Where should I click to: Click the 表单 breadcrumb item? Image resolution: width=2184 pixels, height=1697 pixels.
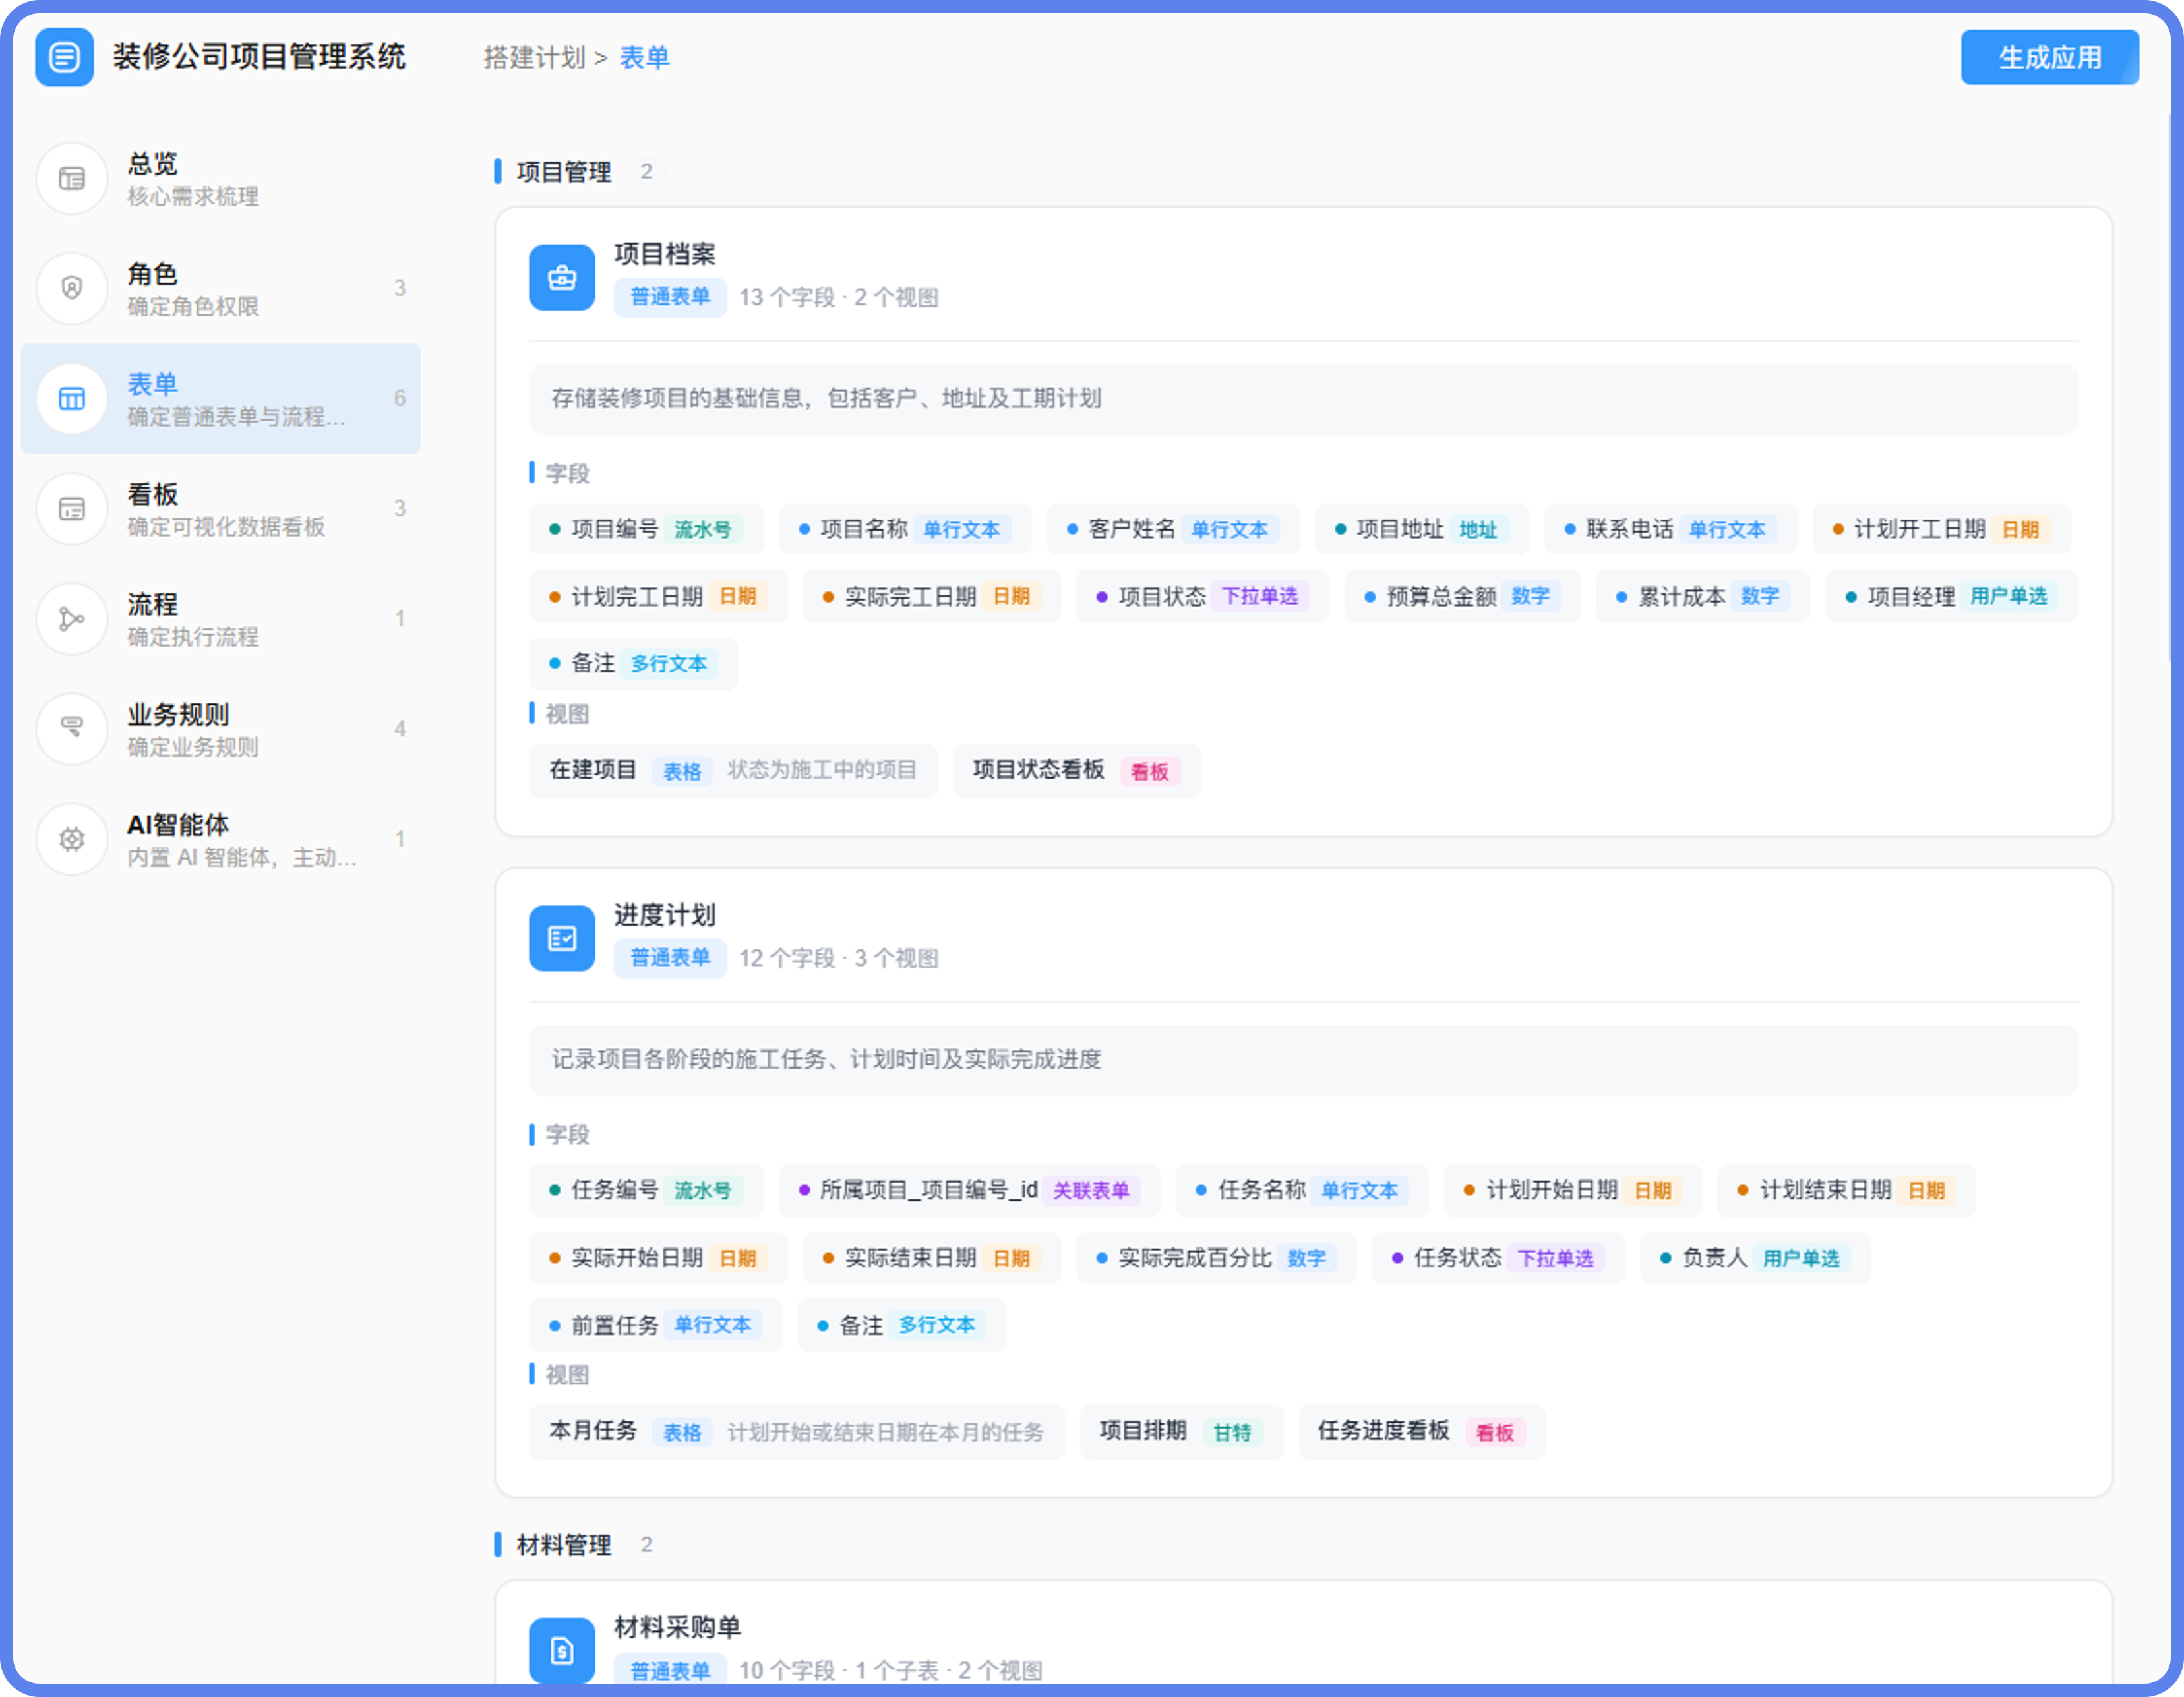coord(644,57)
